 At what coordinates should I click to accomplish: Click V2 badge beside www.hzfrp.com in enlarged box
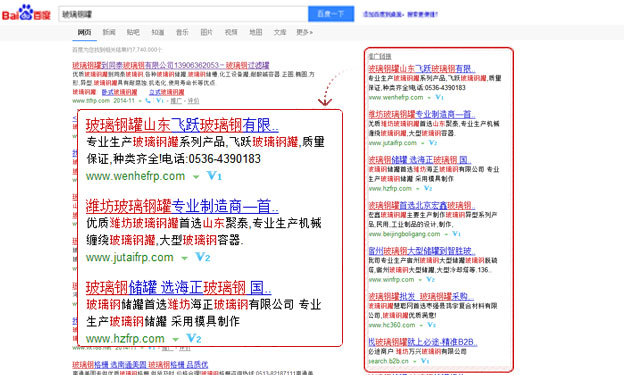click(194, 339)
